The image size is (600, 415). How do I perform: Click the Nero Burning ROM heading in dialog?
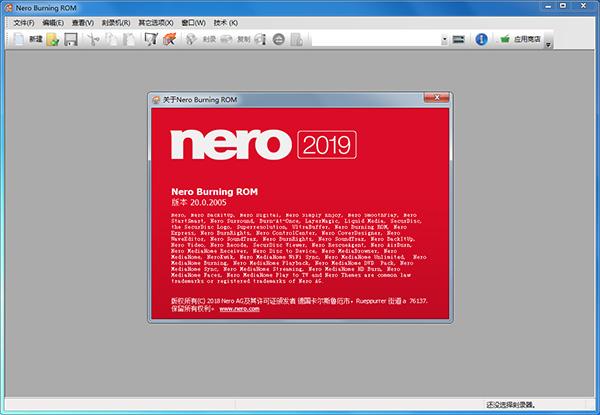(214, 192)
